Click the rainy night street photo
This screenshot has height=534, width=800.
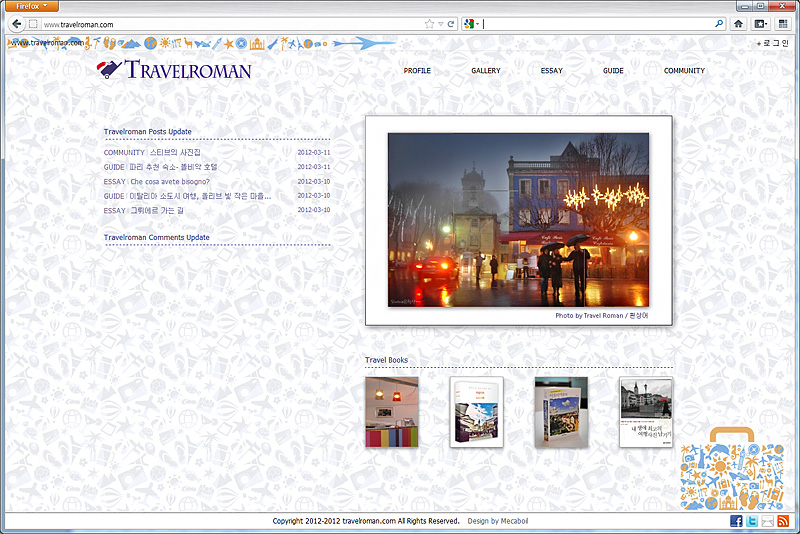518,220
